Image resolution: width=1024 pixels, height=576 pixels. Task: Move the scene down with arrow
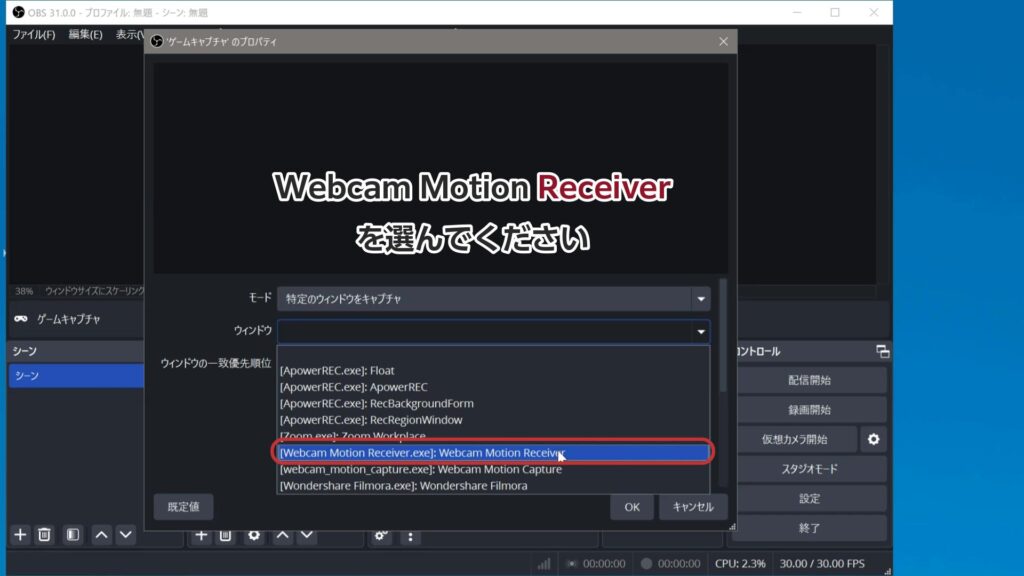[125, 535]
